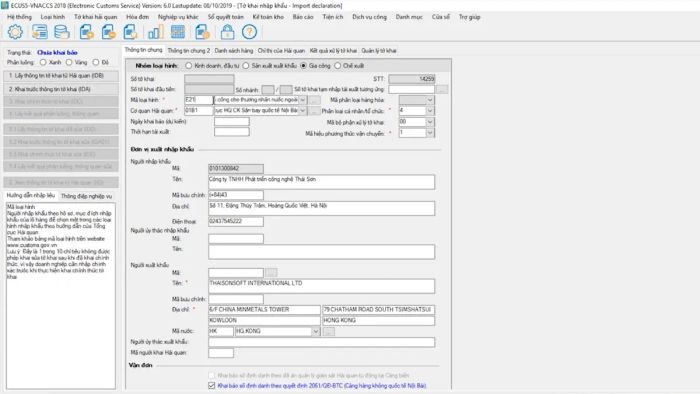The width and height of the screenshot is (700, 394).
Task: Click Mã loại hình code field E21
Action: click(199, 100)
